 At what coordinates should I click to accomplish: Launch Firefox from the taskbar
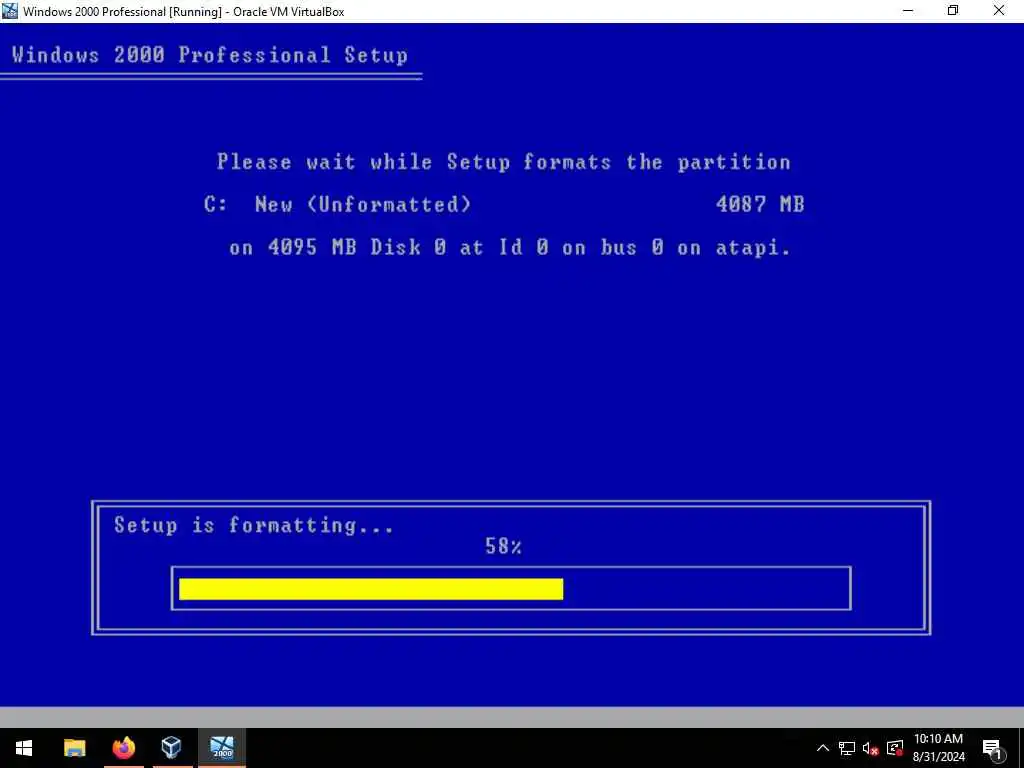[123, 748]
